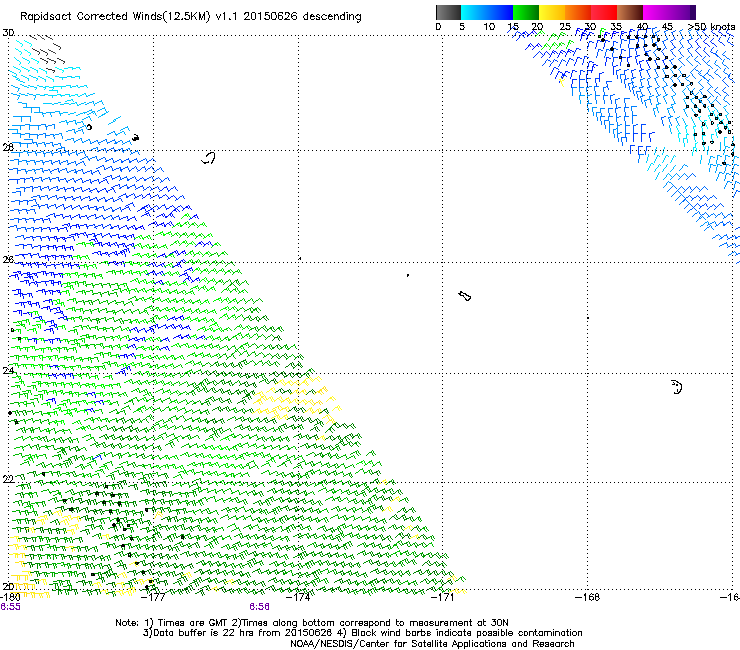The width and height of the screenshot is (740, 650).
Task: Select the brown 35-40 knot color bar segment
Action: (x=630, y=12)
